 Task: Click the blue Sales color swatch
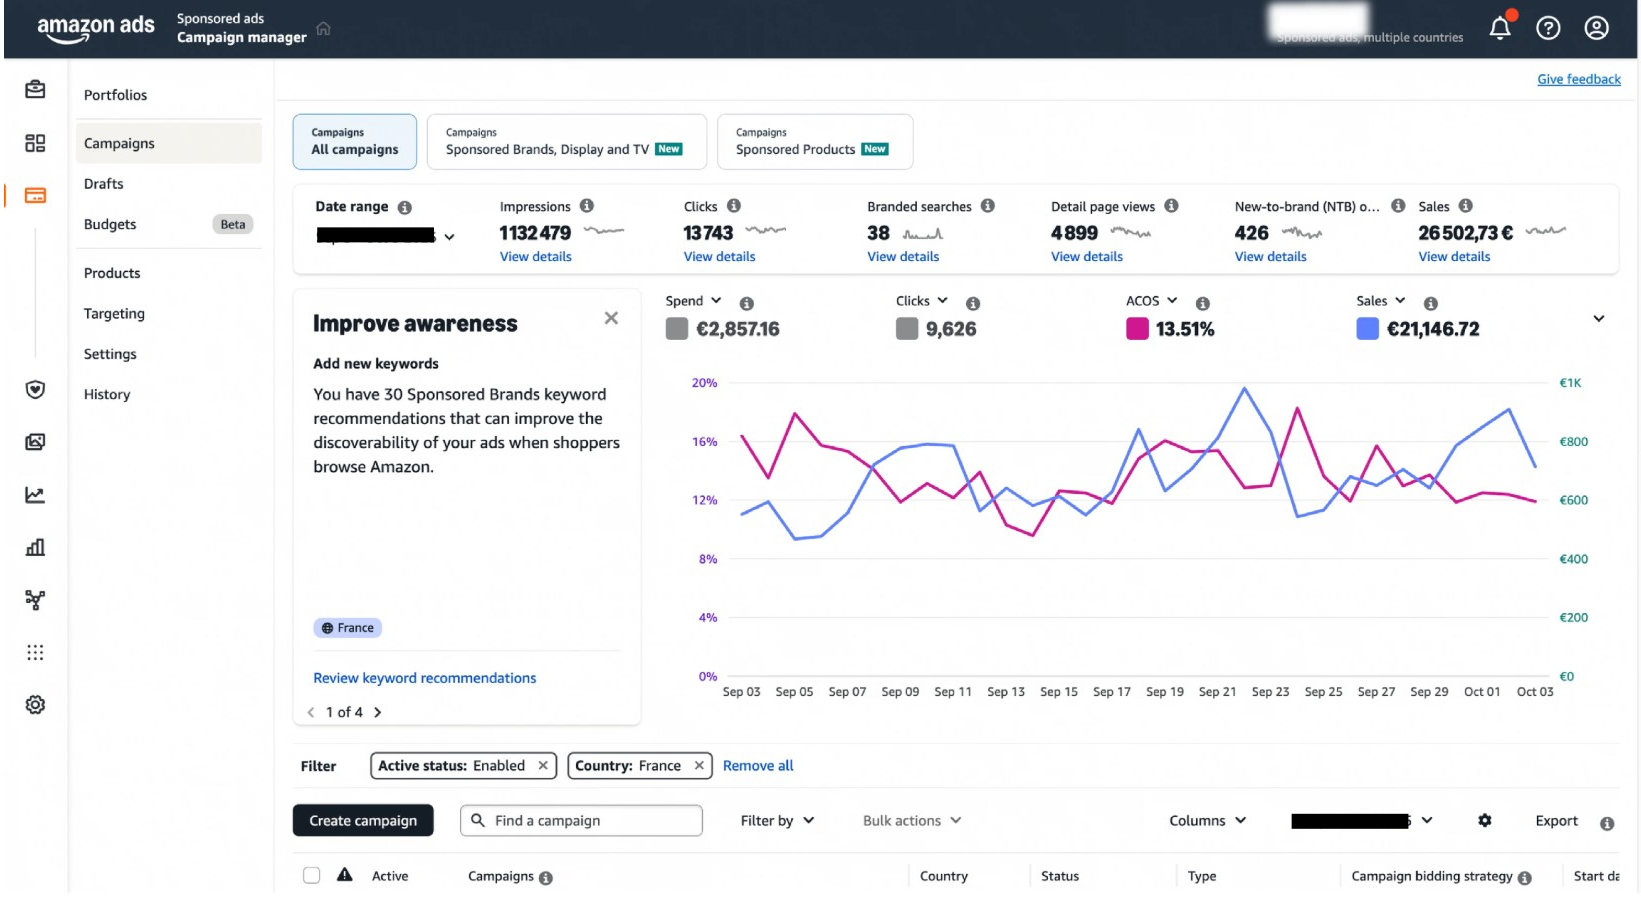tap(1367, 329)
